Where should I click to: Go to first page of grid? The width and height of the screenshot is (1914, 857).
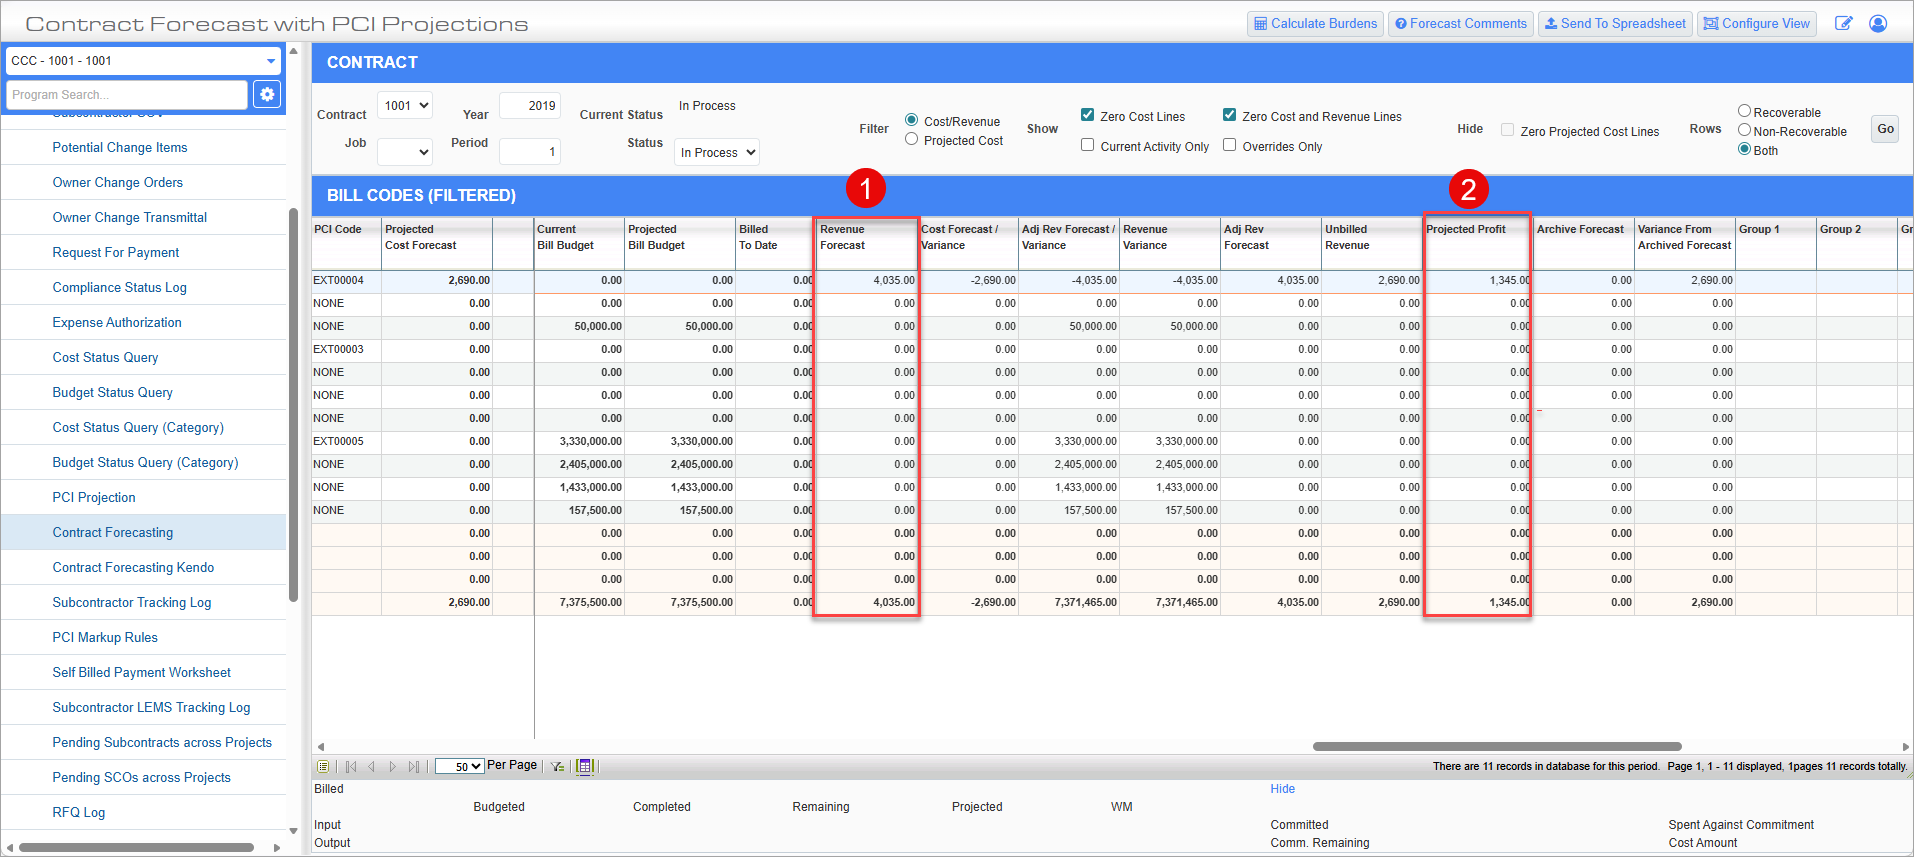point(351,766)
